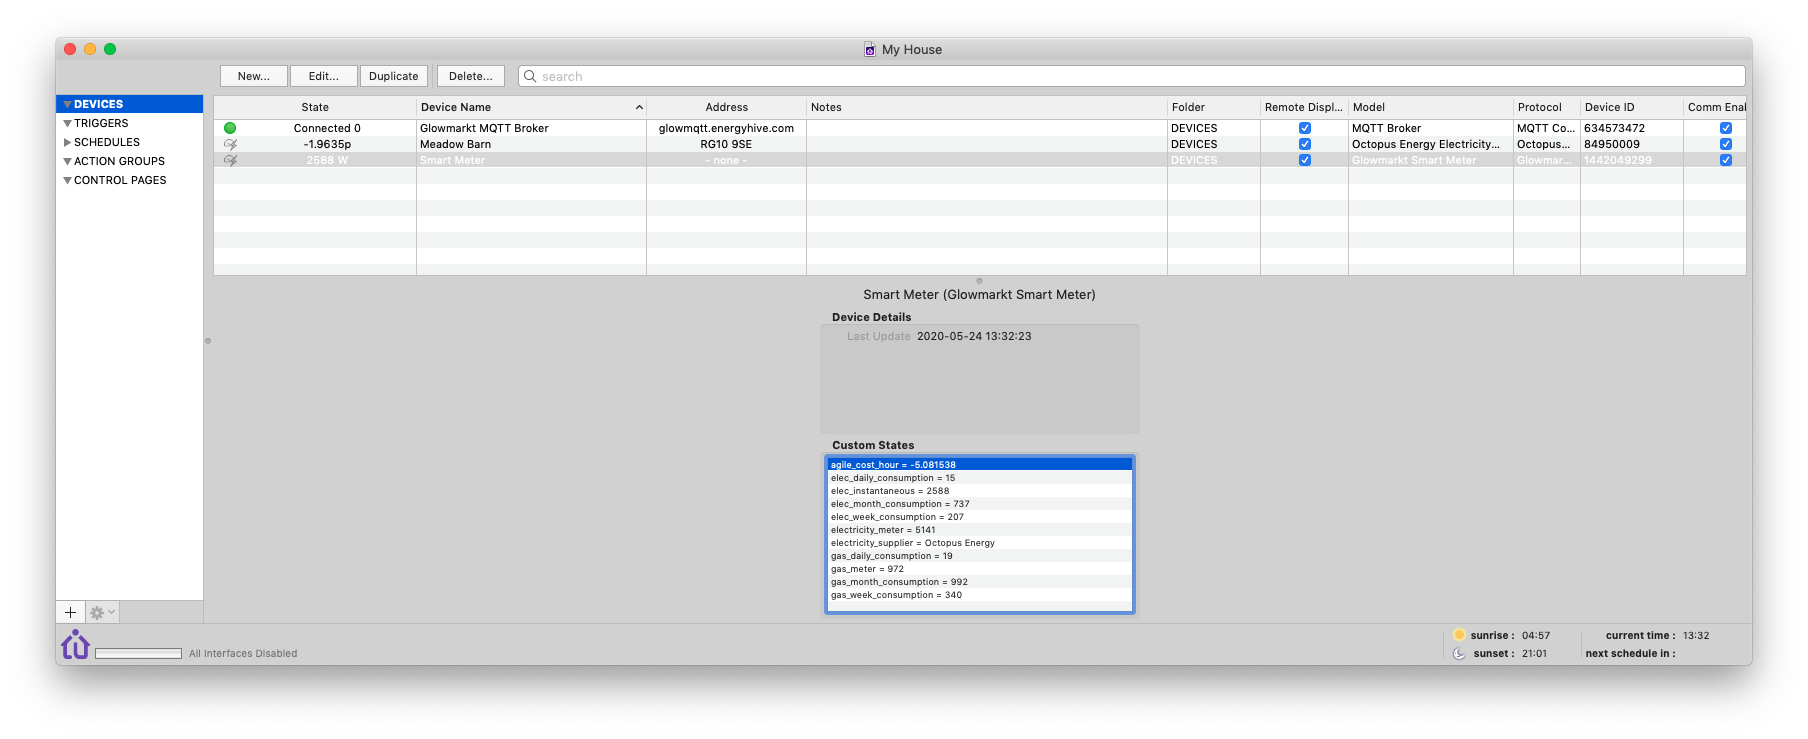Screen dimensions: 1808x739
Task: Click the Edit... button
Action: pyautogui.click(x=324, y=76)
